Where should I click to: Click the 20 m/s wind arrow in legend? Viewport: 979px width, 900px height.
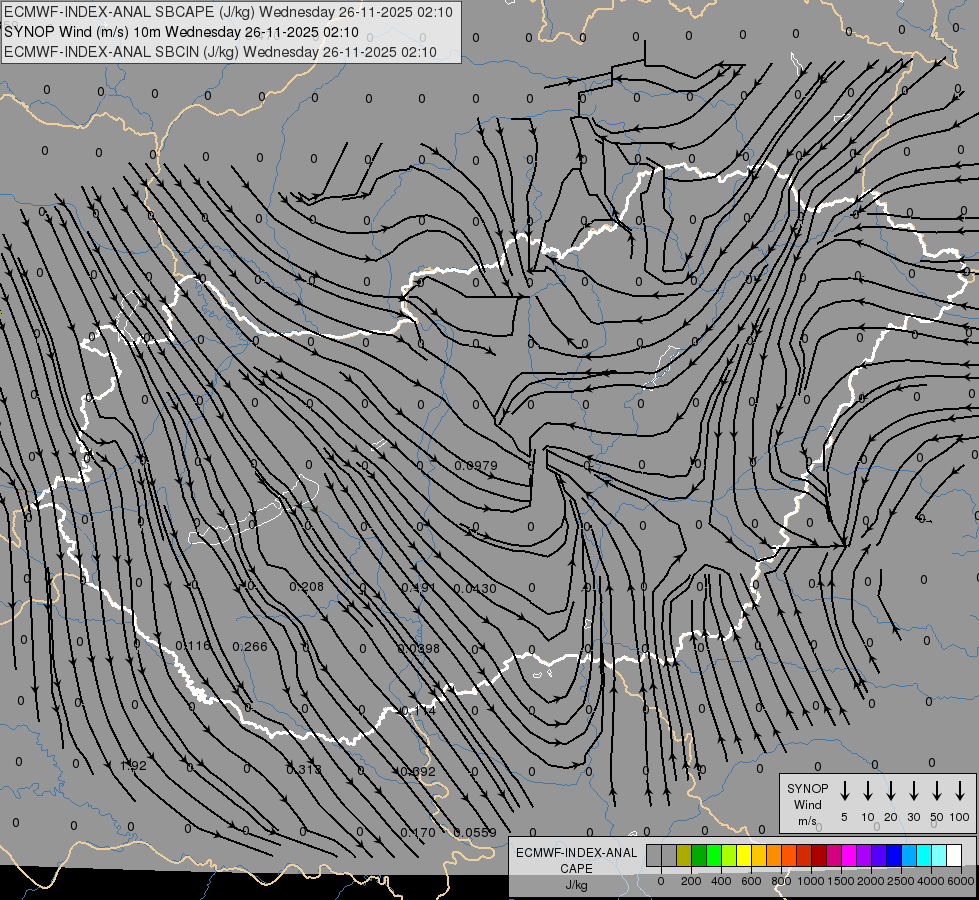coord(890,791)
